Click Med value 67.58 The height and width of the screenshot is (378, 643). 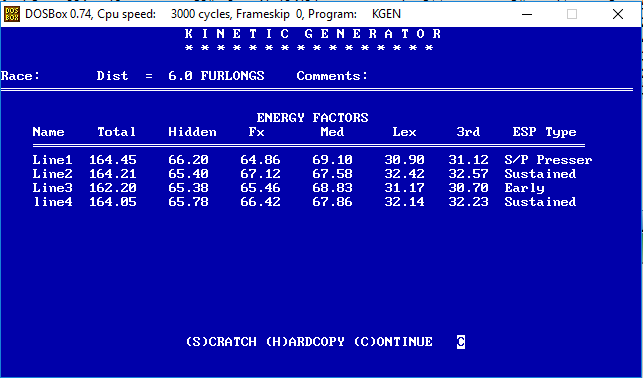tap(333, 173)
